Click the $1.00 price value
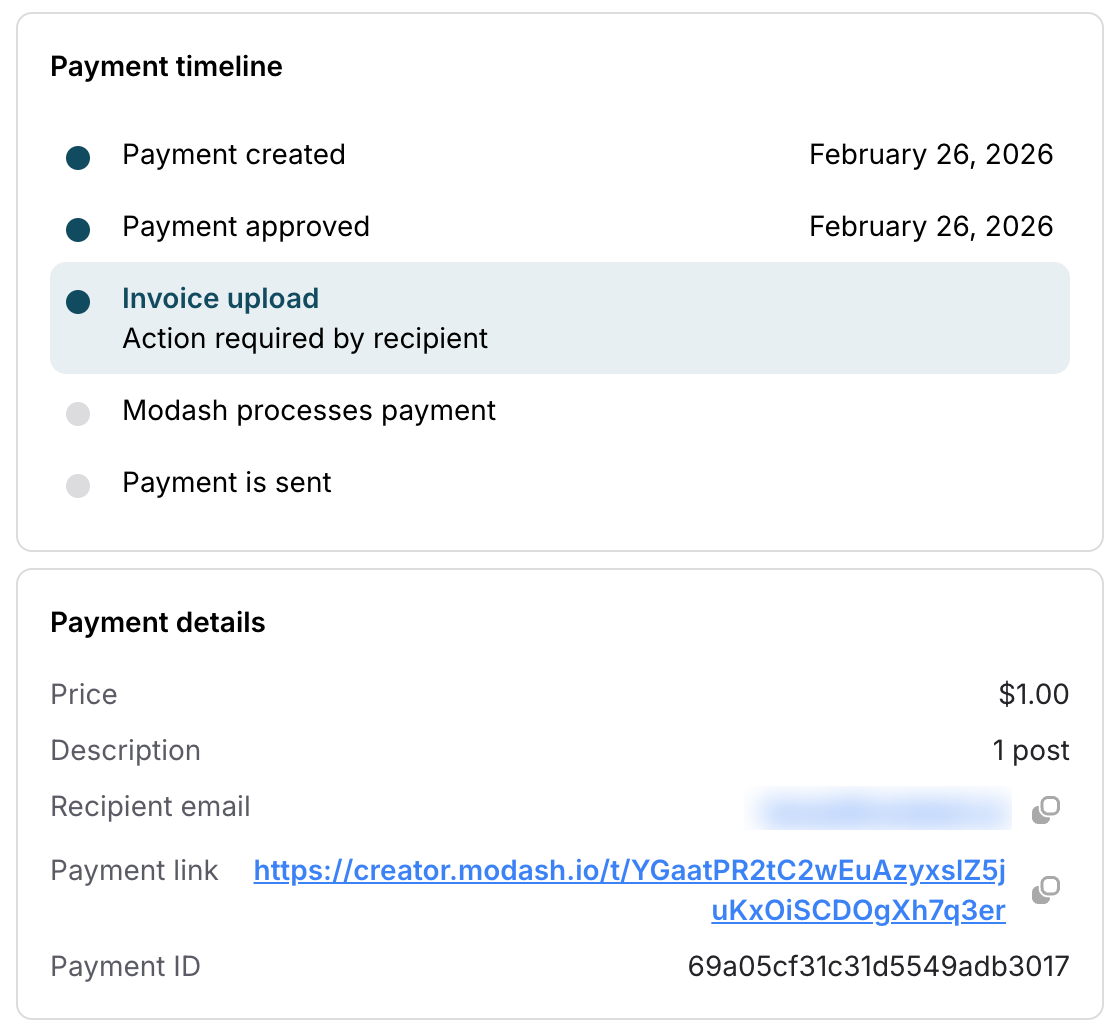Screen dimensions: 1118x1032 [1033, 695]
